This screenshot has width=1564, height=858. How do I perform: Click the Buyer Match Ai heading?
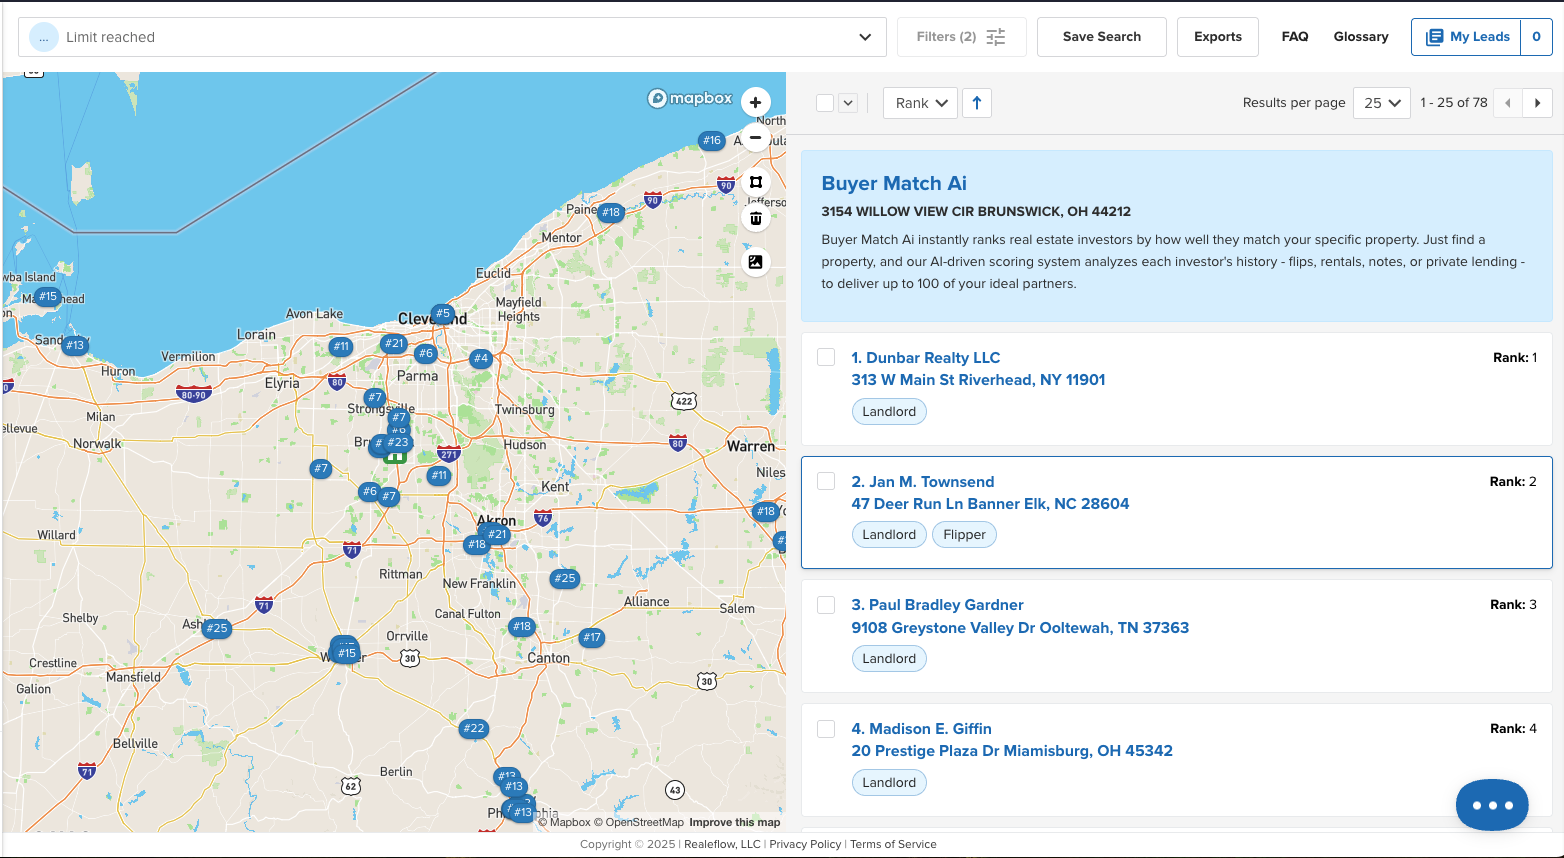[x=894, y=183]
